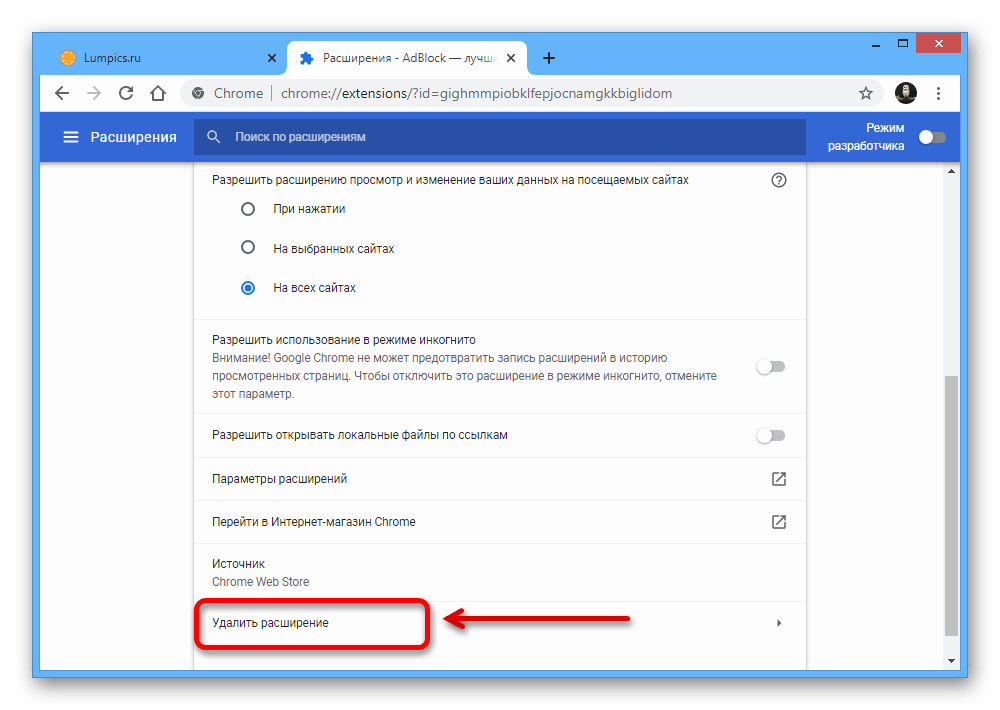Click the Lumpics.ru tab favicon

(68, 58)
